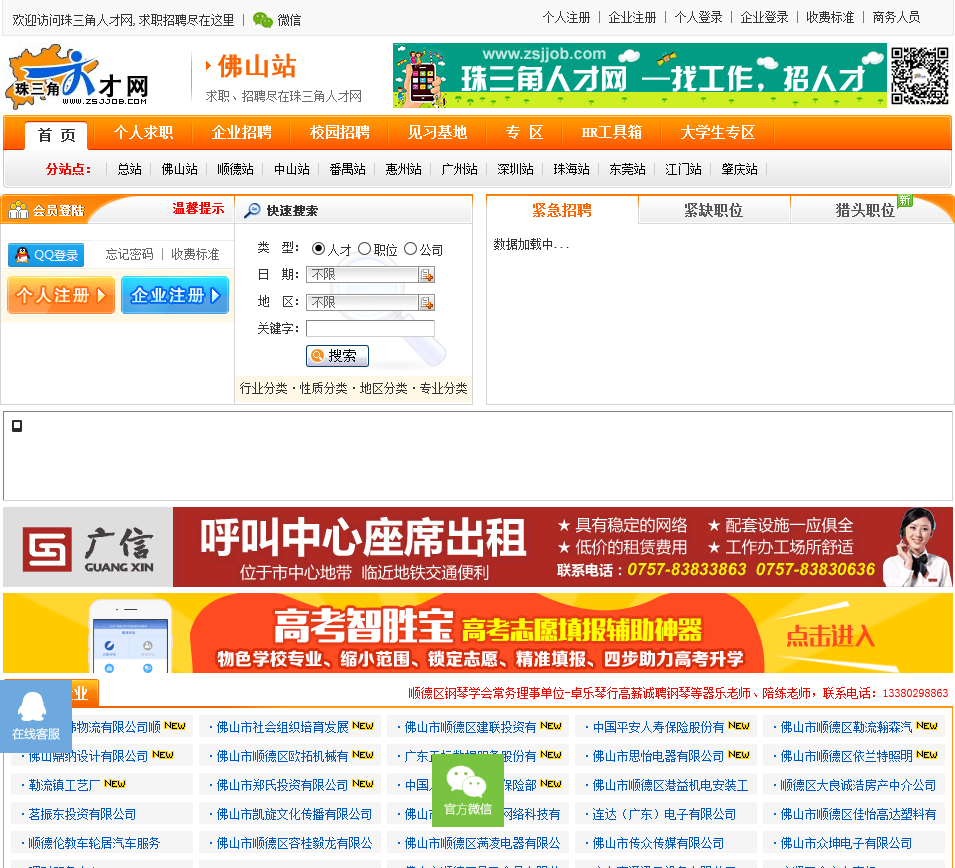Click the blue 企业注册 button
This screenshot has height=868, width=955.
click(175, 295)
